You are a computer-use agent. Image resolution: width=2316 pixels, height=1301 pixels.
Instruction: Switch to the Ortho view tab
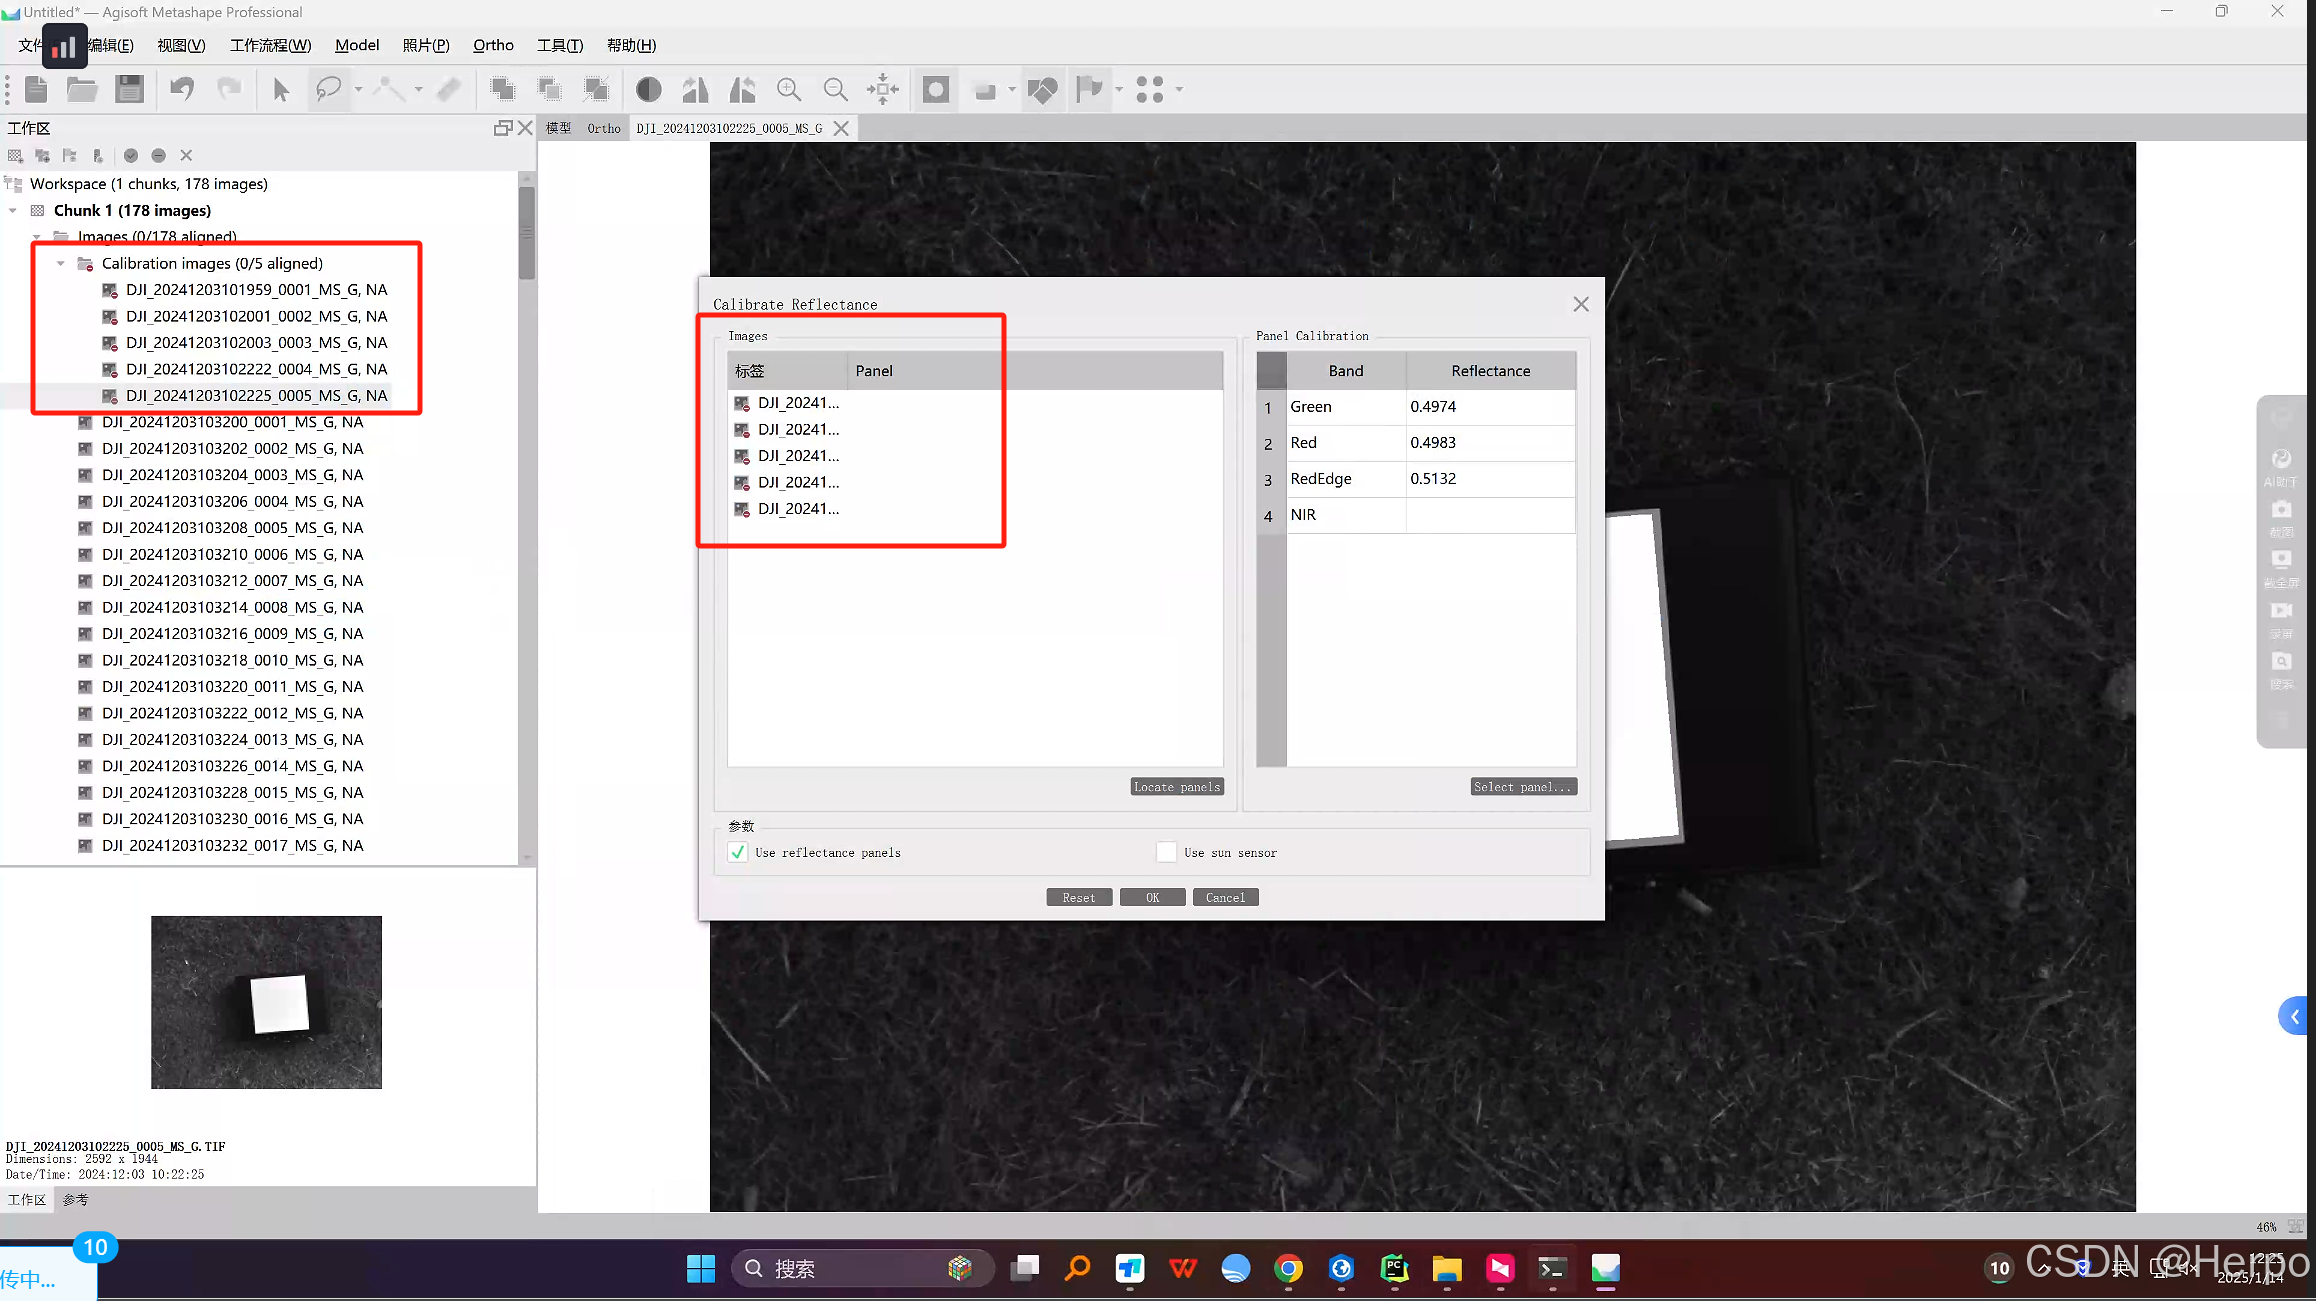[603, 128]
